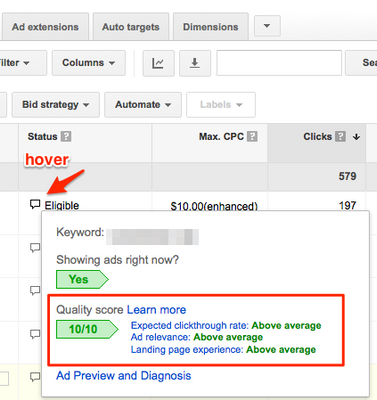This screenshot has height=400, width=377.
Task: Click the help icon beside Max. CPC
Action: click(x=252, y=136)
